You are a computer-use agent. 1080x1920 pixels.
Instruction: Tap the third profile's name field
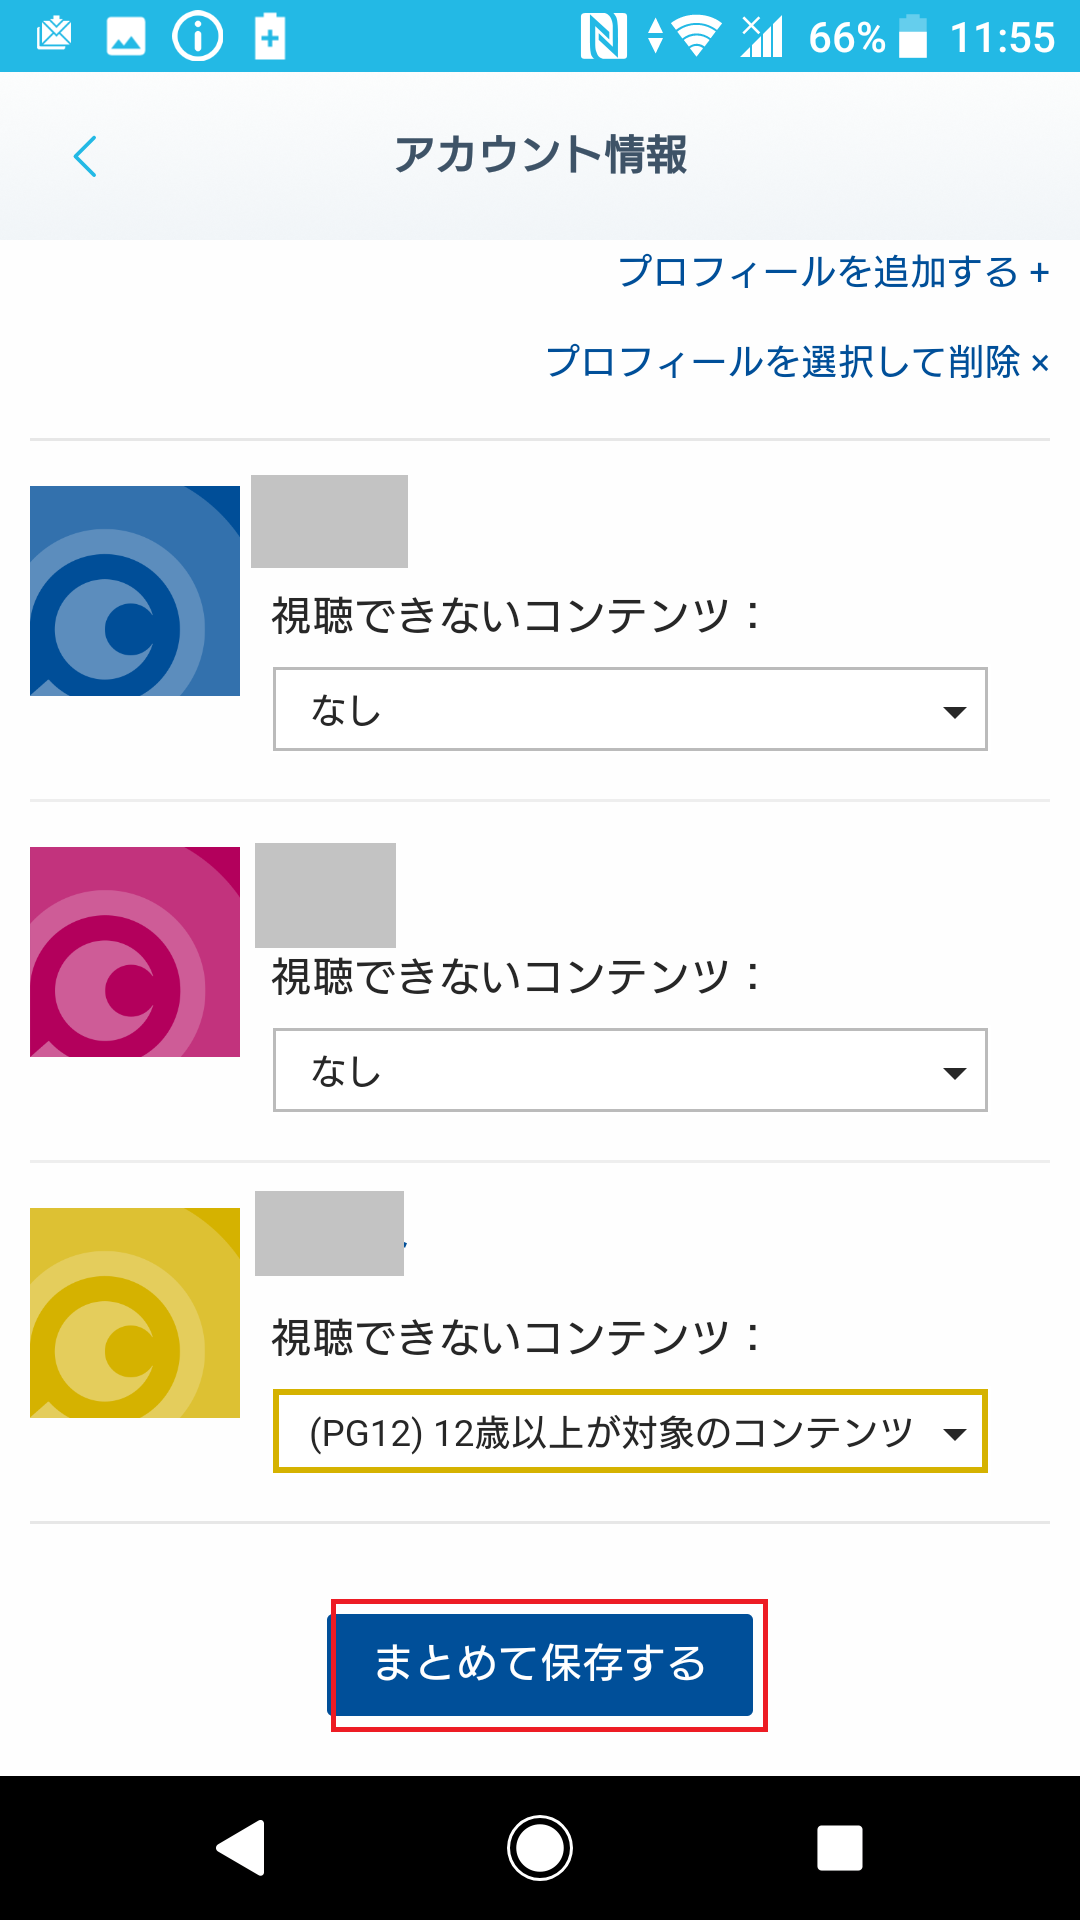[x=329, y=1233]
